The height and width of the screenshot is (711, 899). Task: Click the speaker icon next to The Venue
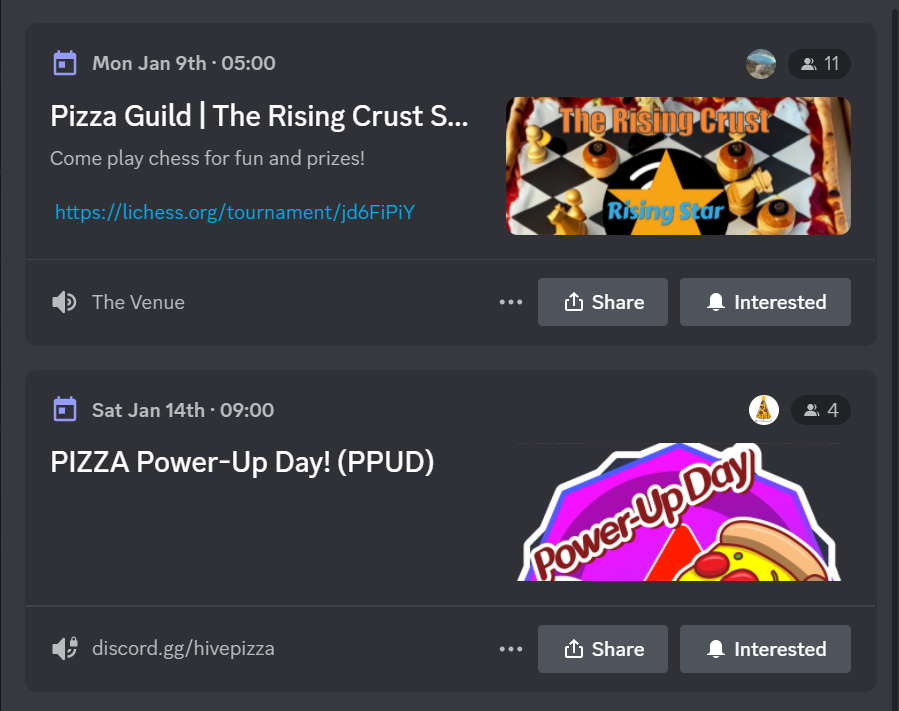pos(64,302)
